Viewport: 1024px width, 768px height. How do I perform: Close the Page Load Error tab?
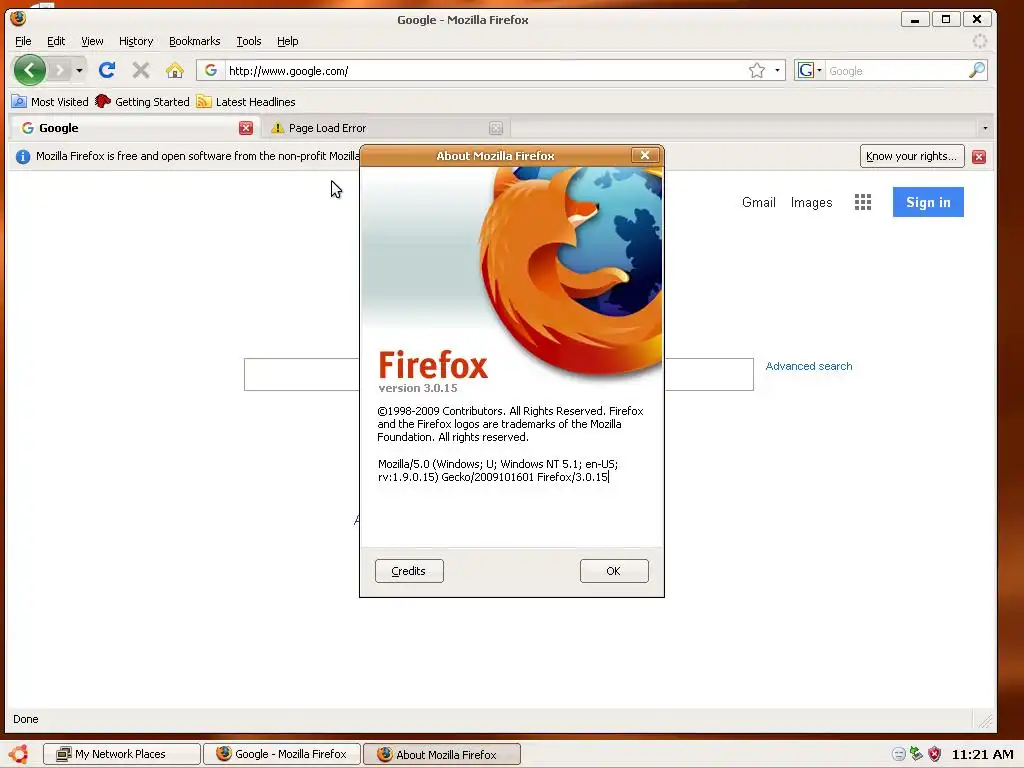pos(496,128)
